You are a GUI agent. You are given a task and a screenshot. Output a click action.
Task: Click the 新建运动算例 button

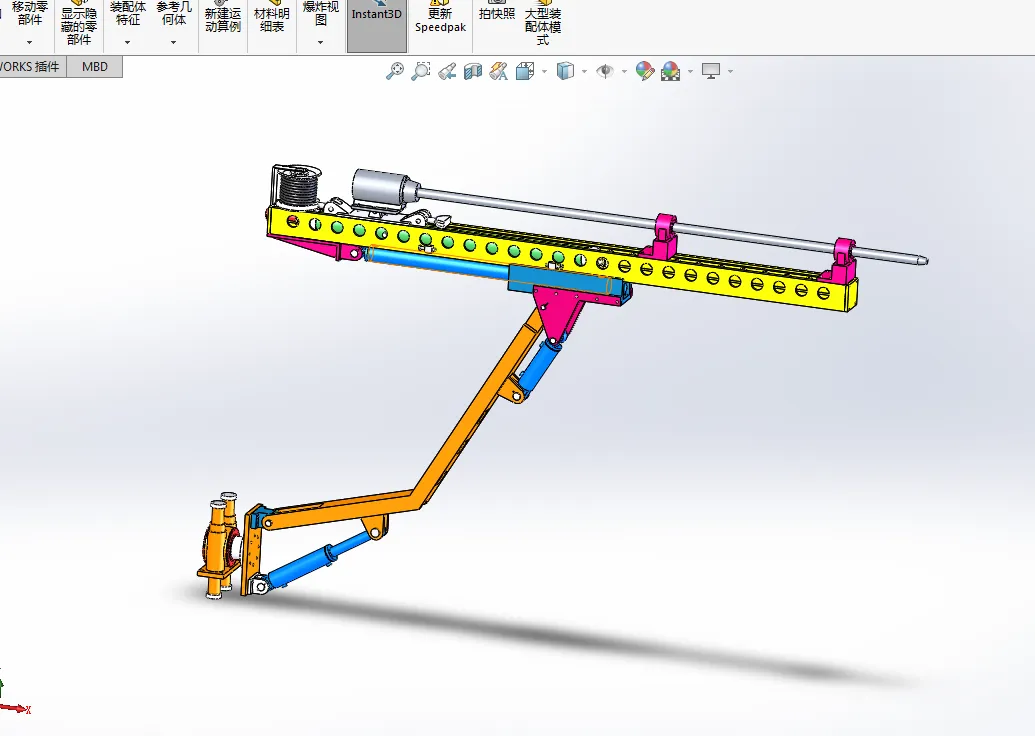(x=219, y=18)
